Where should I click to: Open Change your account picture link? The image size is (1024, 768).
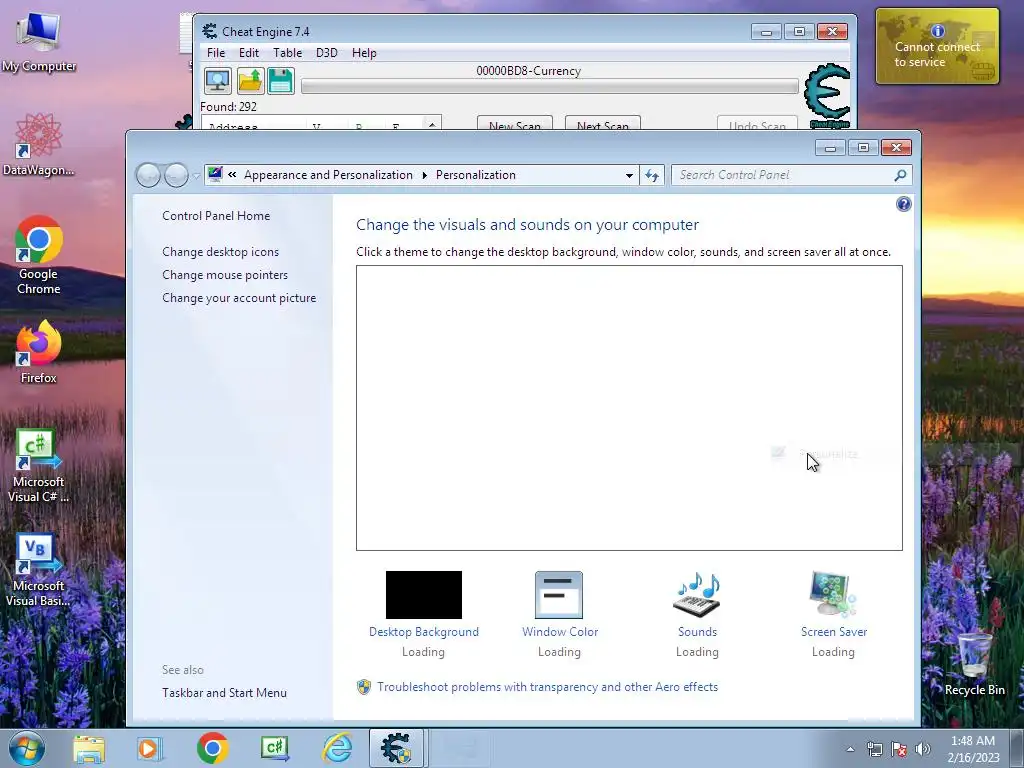tap(239, 298)
